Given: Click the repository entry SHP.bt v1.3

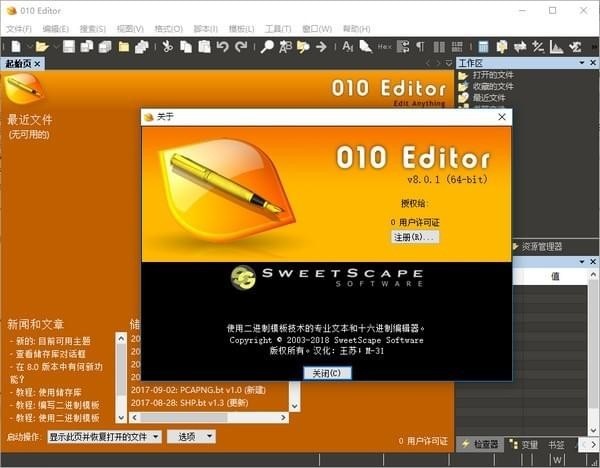Looking at the screenshot, I should pyautogui.click(x=189, y=403).
